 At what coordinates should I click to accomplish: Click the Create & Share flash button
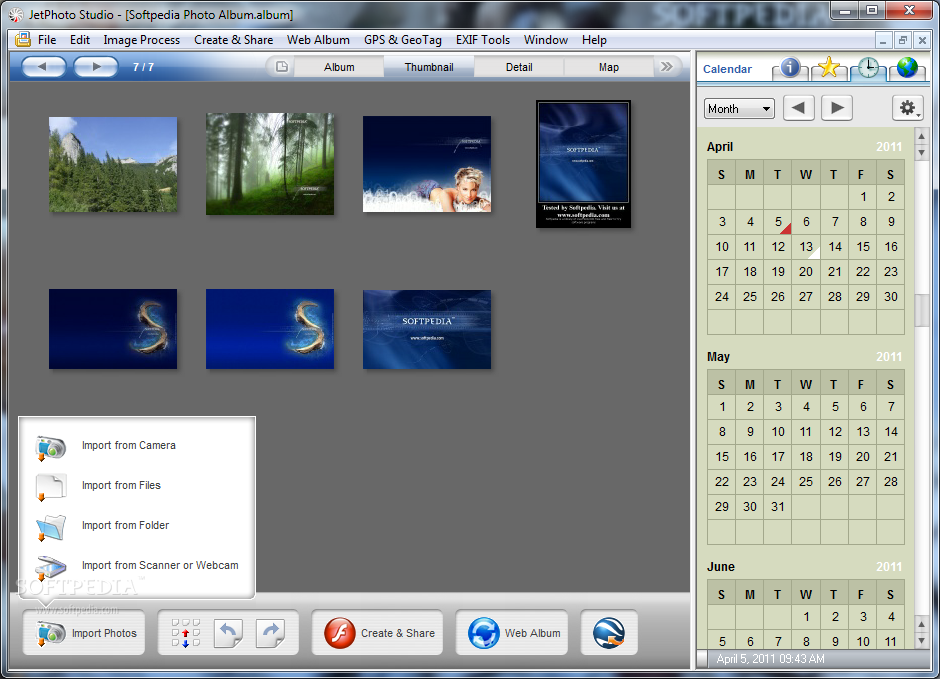[x=377, y=633]
